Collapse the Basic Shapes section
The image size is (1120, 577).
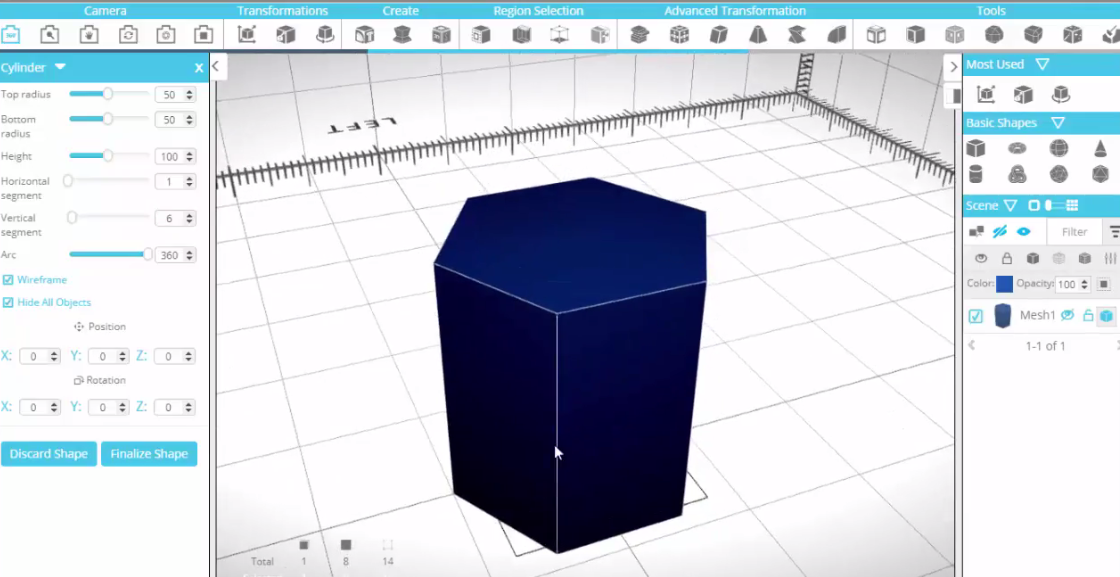point(1058,123)
